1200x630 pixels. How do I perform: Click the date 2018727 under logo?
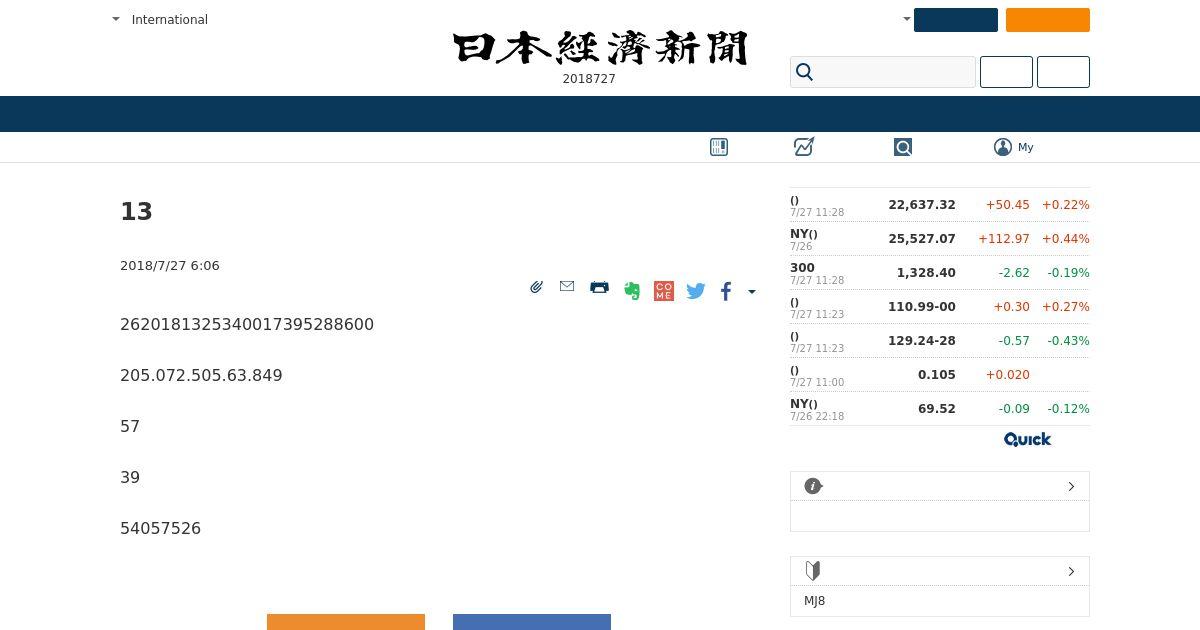click(x=589, y=79)
